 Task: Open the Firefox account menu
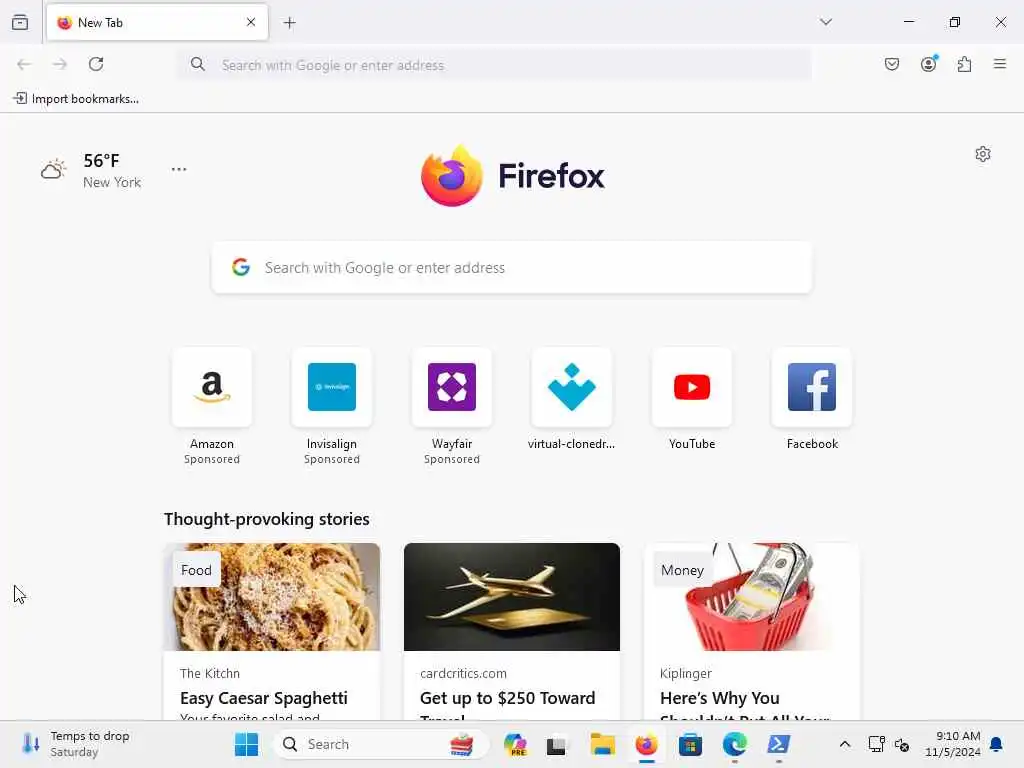click(929, 63)
